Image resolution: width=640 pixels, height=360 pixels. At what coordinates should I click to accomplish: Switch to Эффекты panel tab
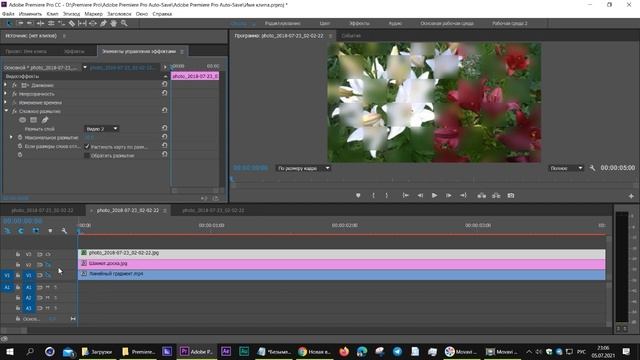pos(74,51)
